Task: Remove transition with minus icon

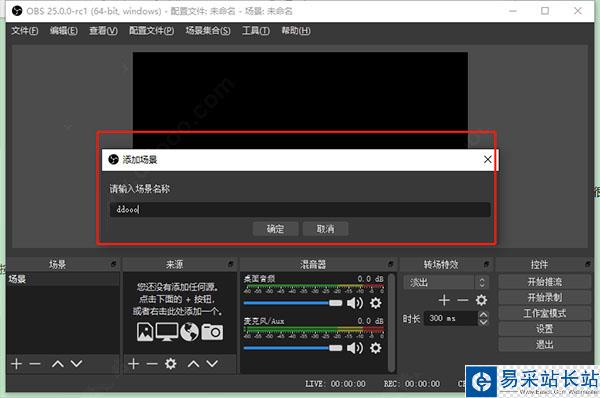Action: tap(463, 300)
